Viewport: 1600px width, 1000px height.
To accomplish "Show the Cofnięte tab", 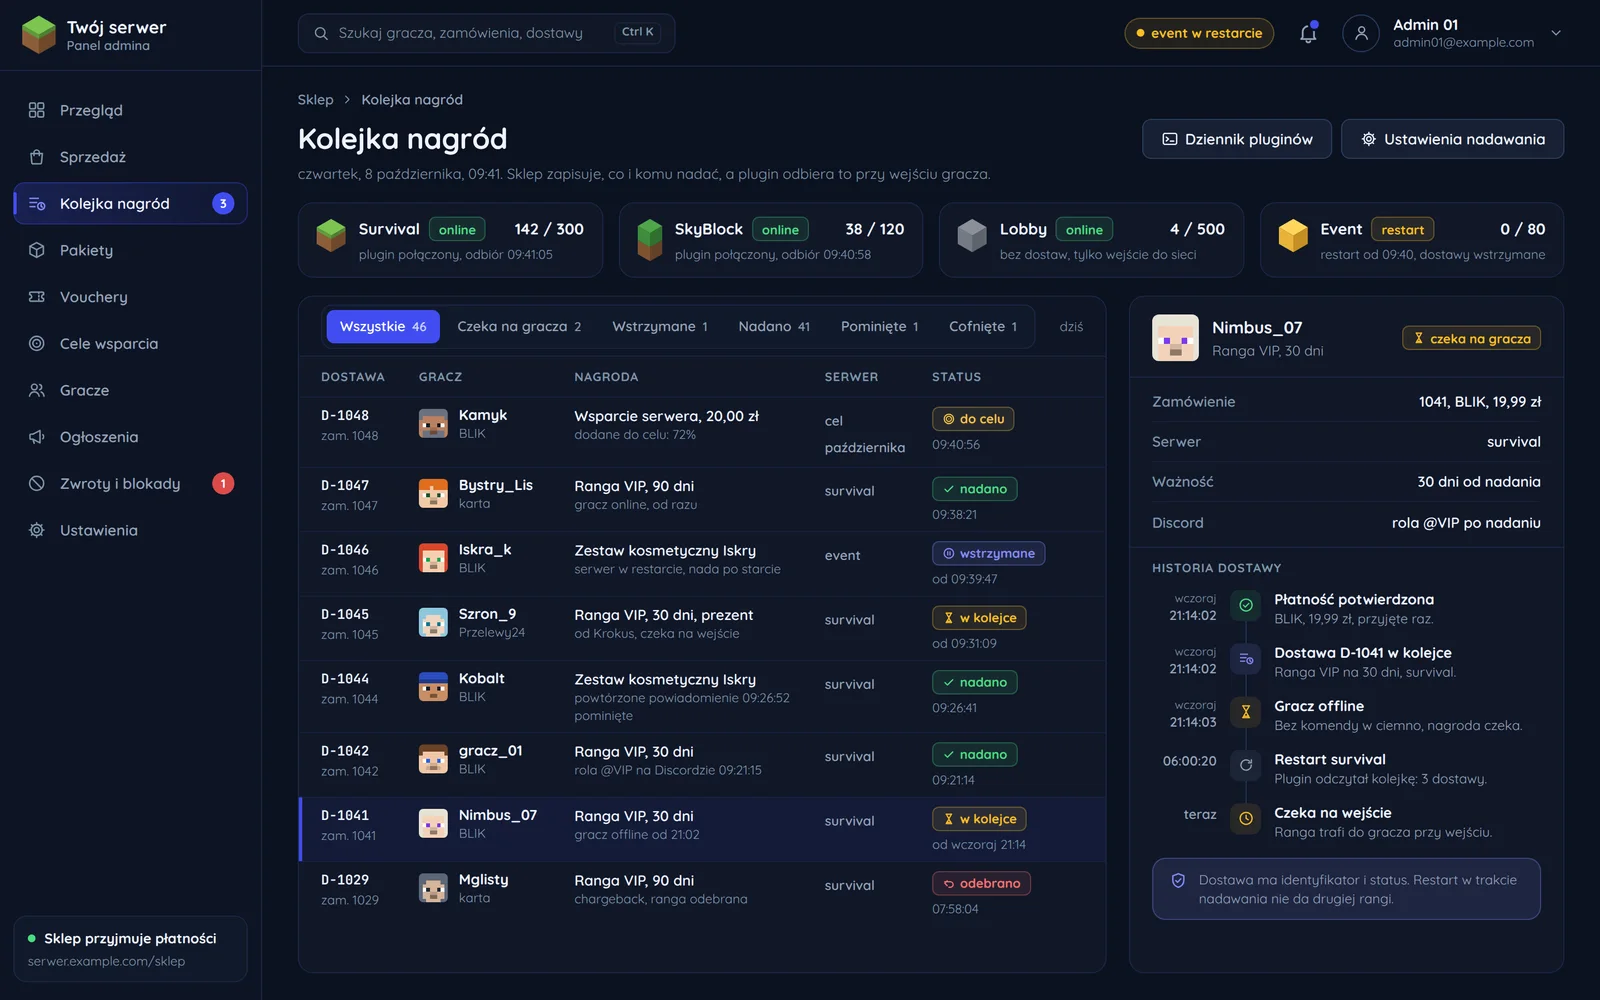I will (x=983, y=326).
